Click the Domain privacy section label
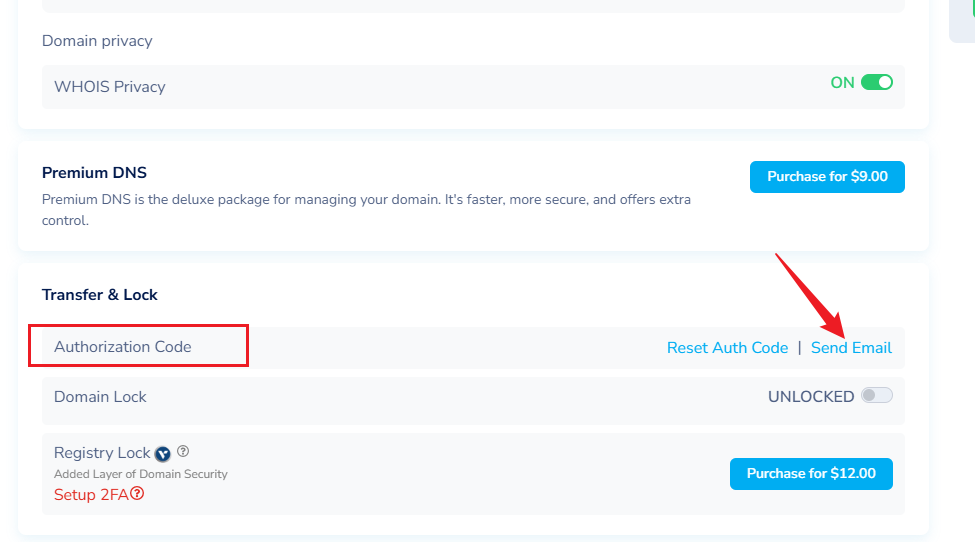975x542 pixels. [x=97, y=41]
